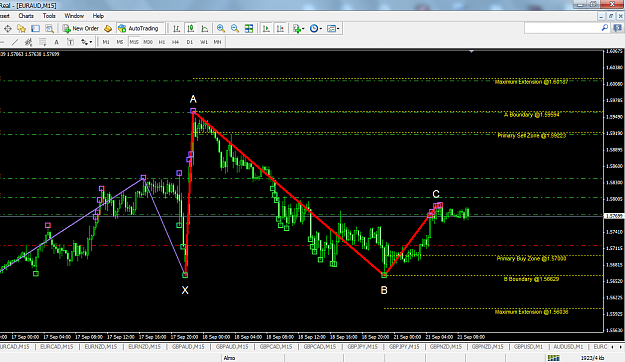Switch to the M1 timeframe
The image size is (625, 362).
coord(106,42)
